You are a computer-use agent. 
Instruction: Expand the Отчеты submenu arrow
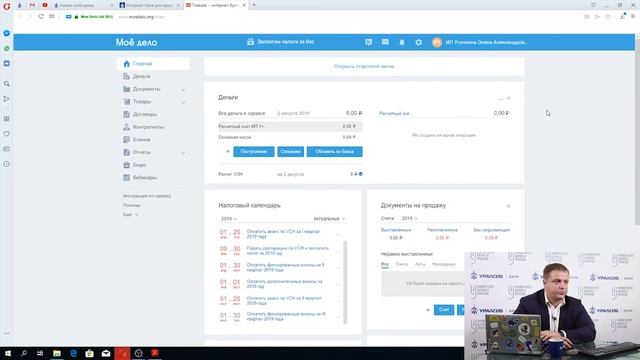pyautogui.click(x=183, y=153)
